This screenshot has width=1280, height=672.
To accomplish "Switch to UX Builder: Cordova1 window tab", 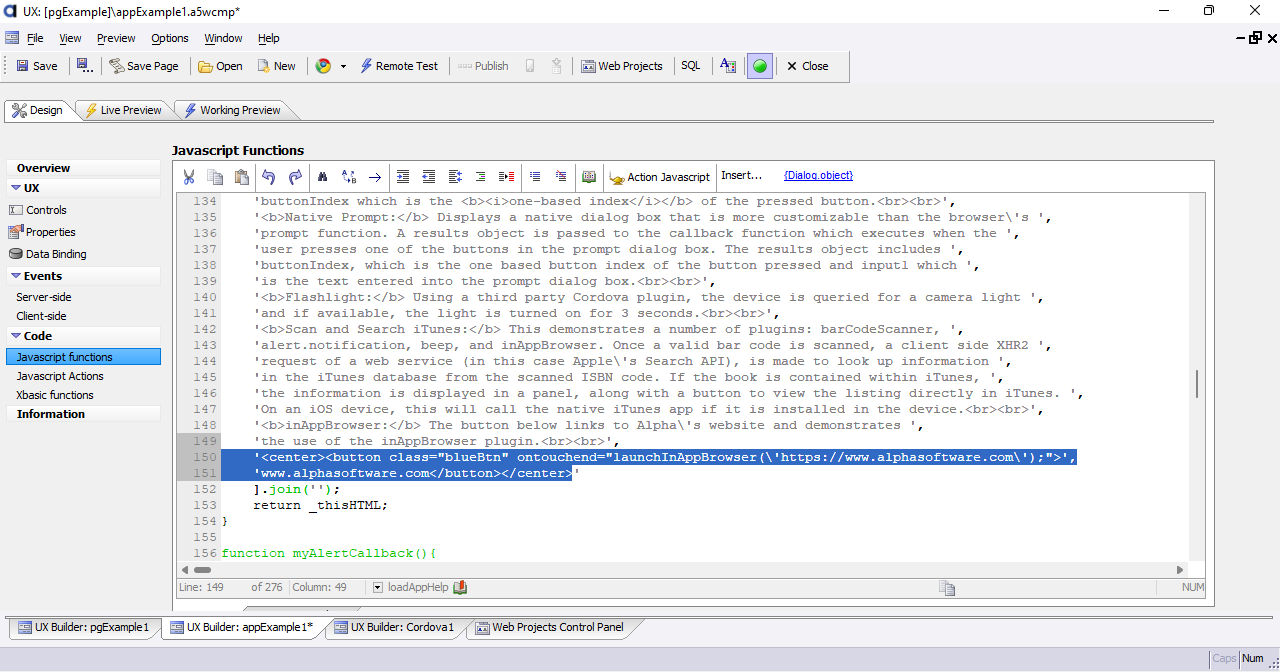I will 394,628.
